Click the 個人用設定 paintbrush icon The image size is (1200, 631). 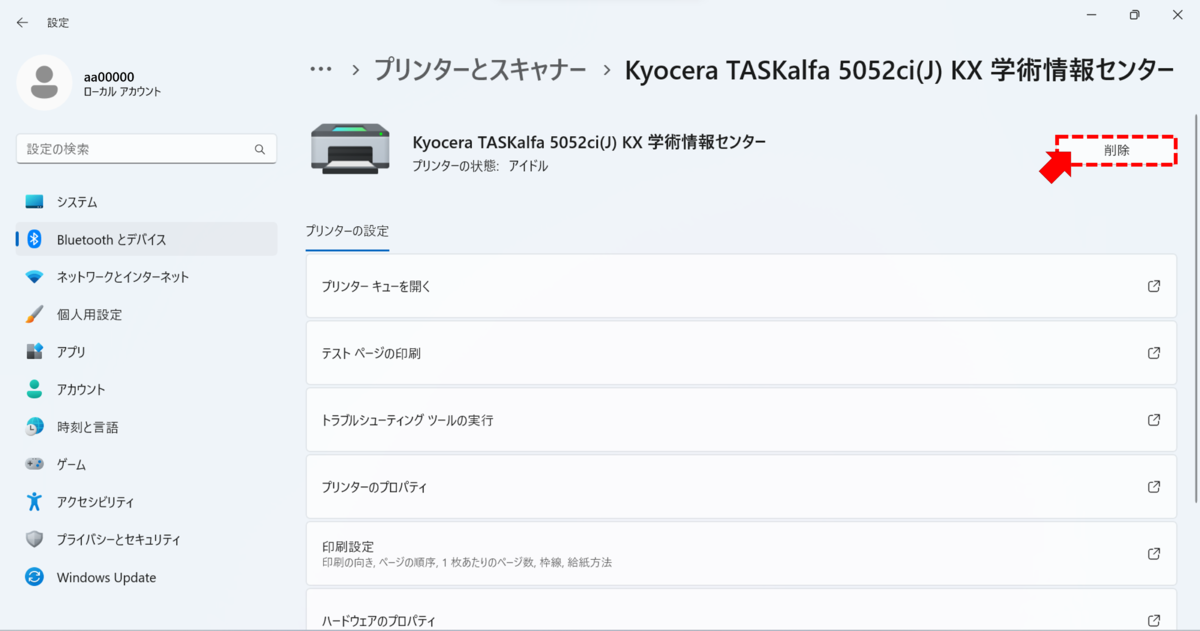tap(35, 314)
